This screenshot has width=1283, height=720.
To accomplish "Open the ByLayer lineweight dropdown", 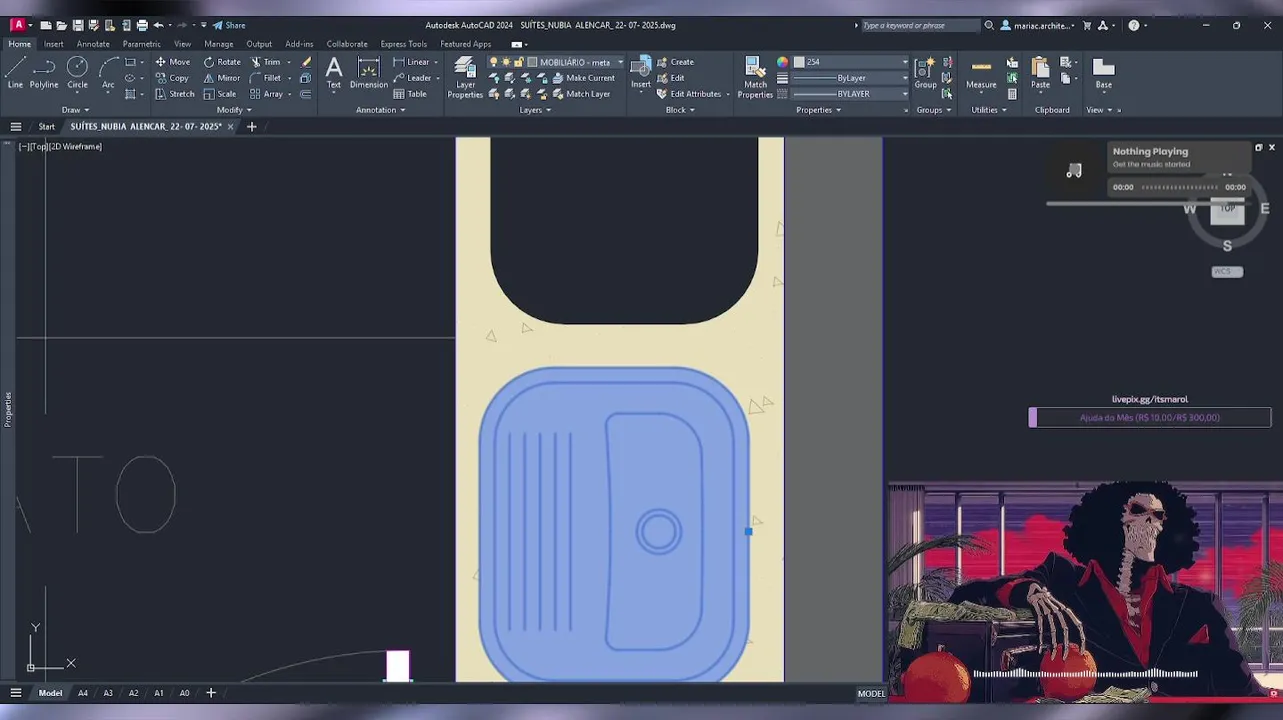I will coord(851,78).
